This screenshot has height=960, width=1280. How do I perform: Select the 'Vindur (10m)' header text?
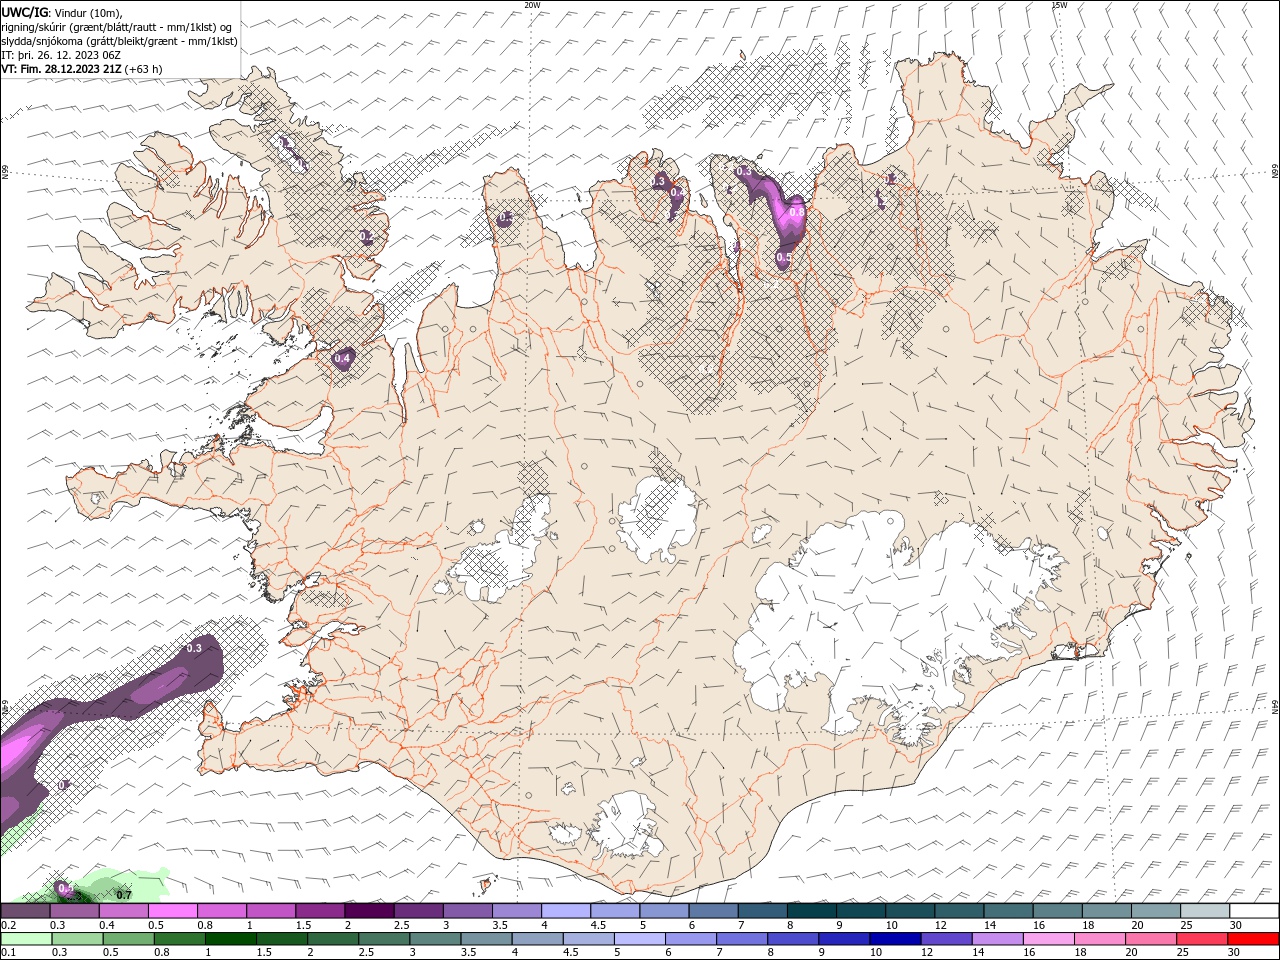click(88, 13)
